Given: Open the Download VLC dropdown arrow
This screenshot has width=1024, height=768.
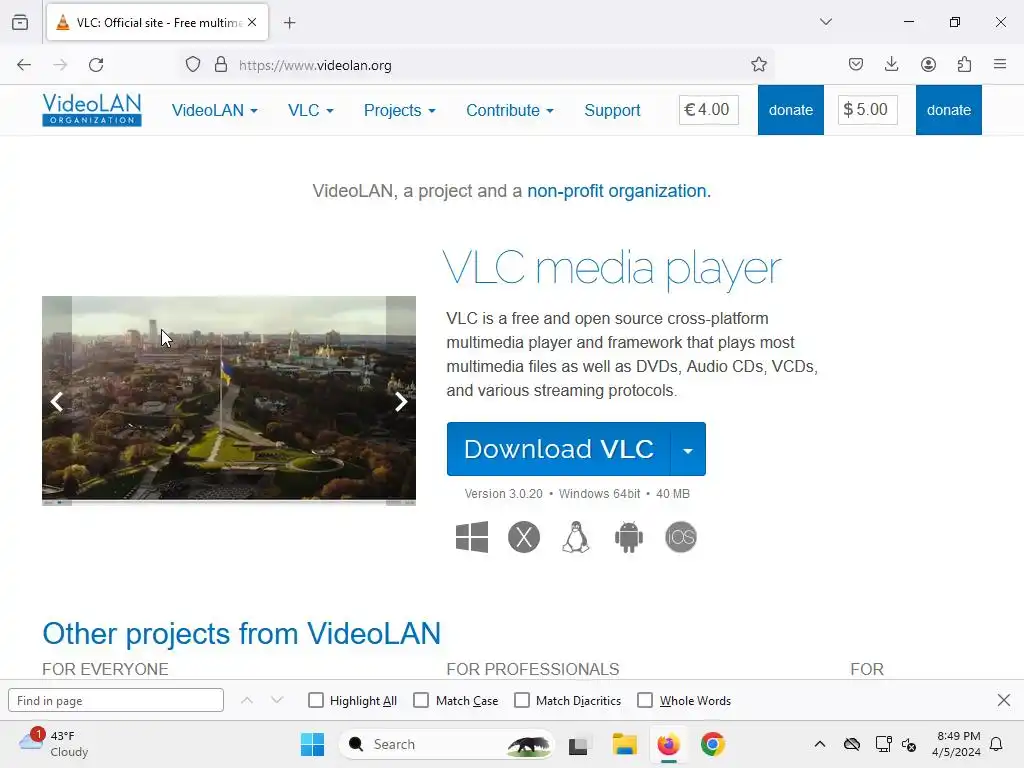Looking at the screenshot, I should [x=688, y=449].
